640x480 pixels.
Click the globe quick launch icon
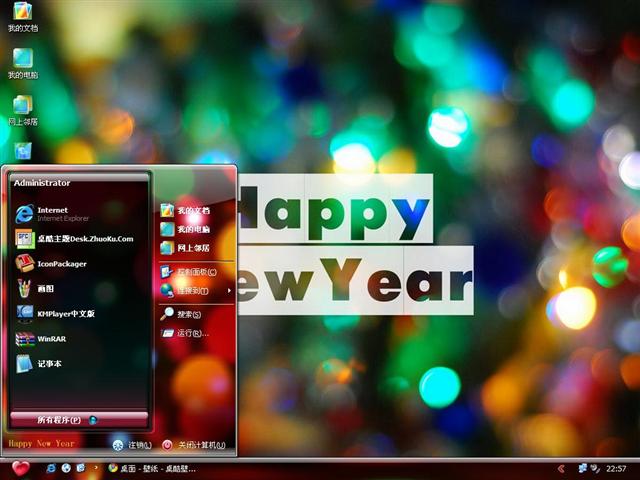[66, 468]
